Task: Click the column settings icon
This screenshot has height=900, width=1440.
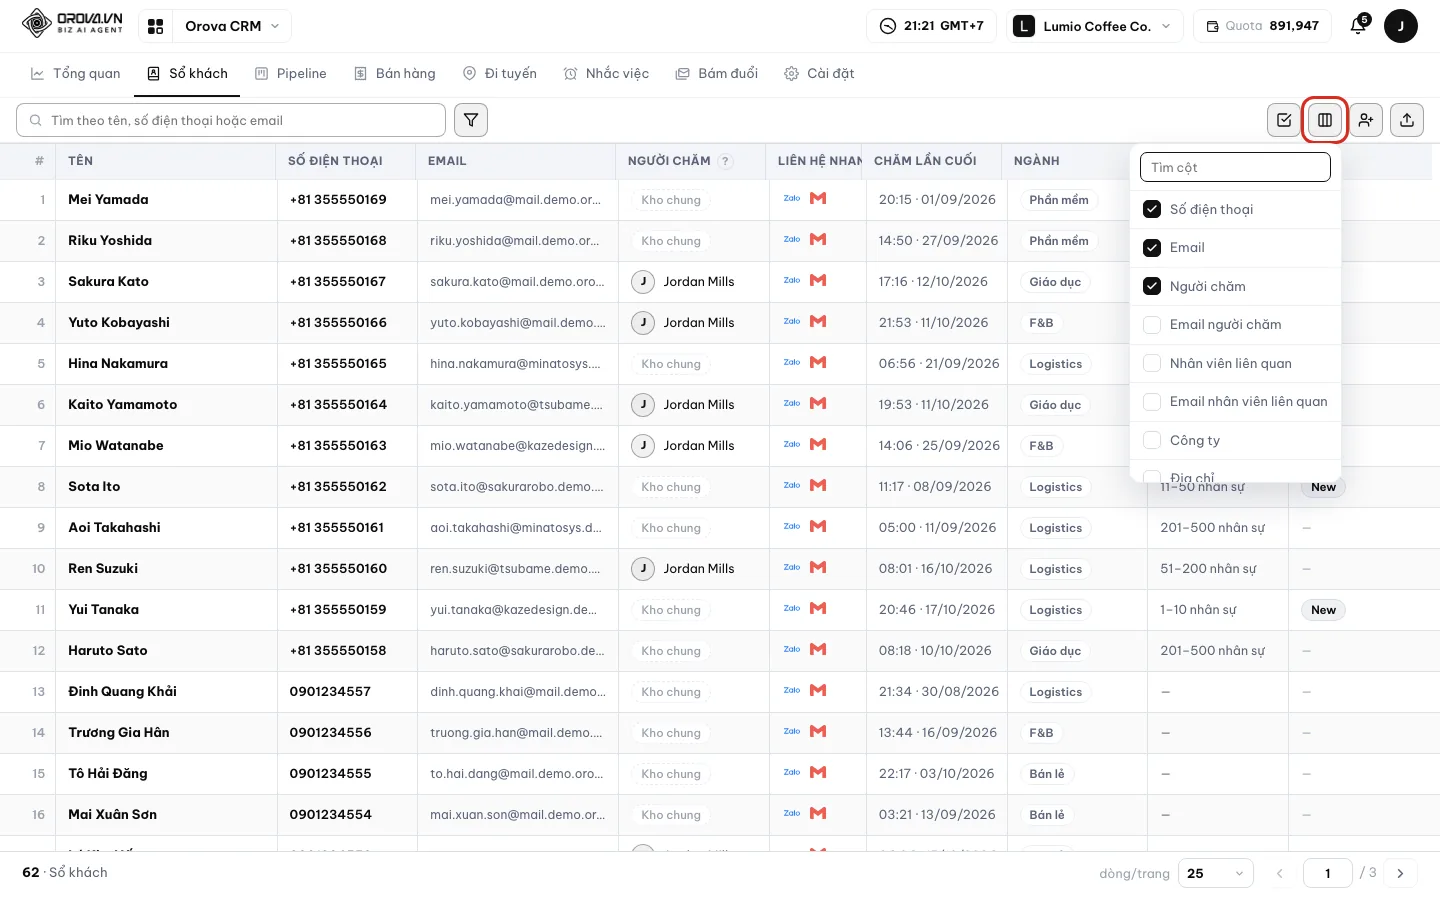Action: click(1325, 120)
